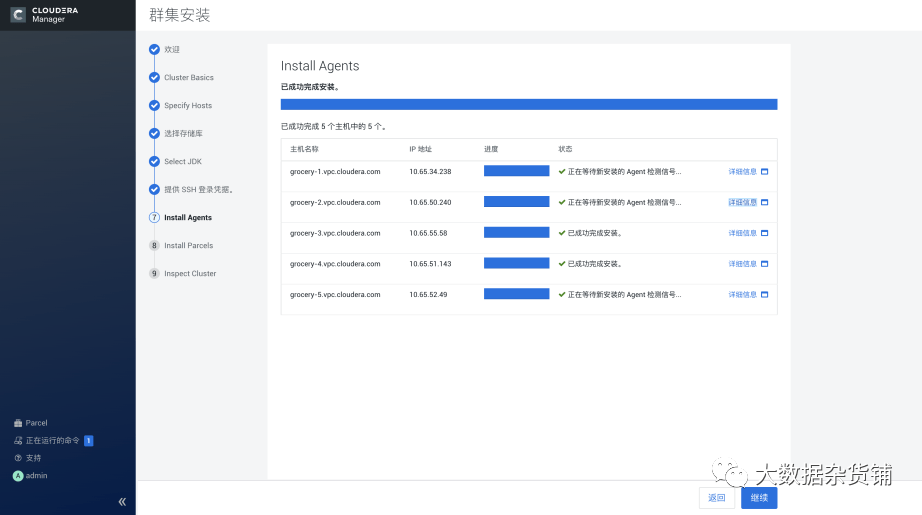Click the Specify Hosts checkmark icon
This screenshot has height=515, width=922.
point(154,106)
